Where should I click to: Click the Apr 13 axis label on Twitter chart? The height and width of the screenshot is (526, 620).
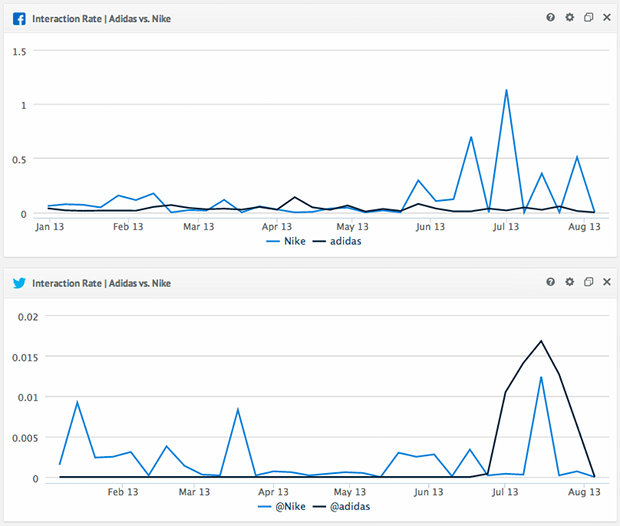point(273,492)
